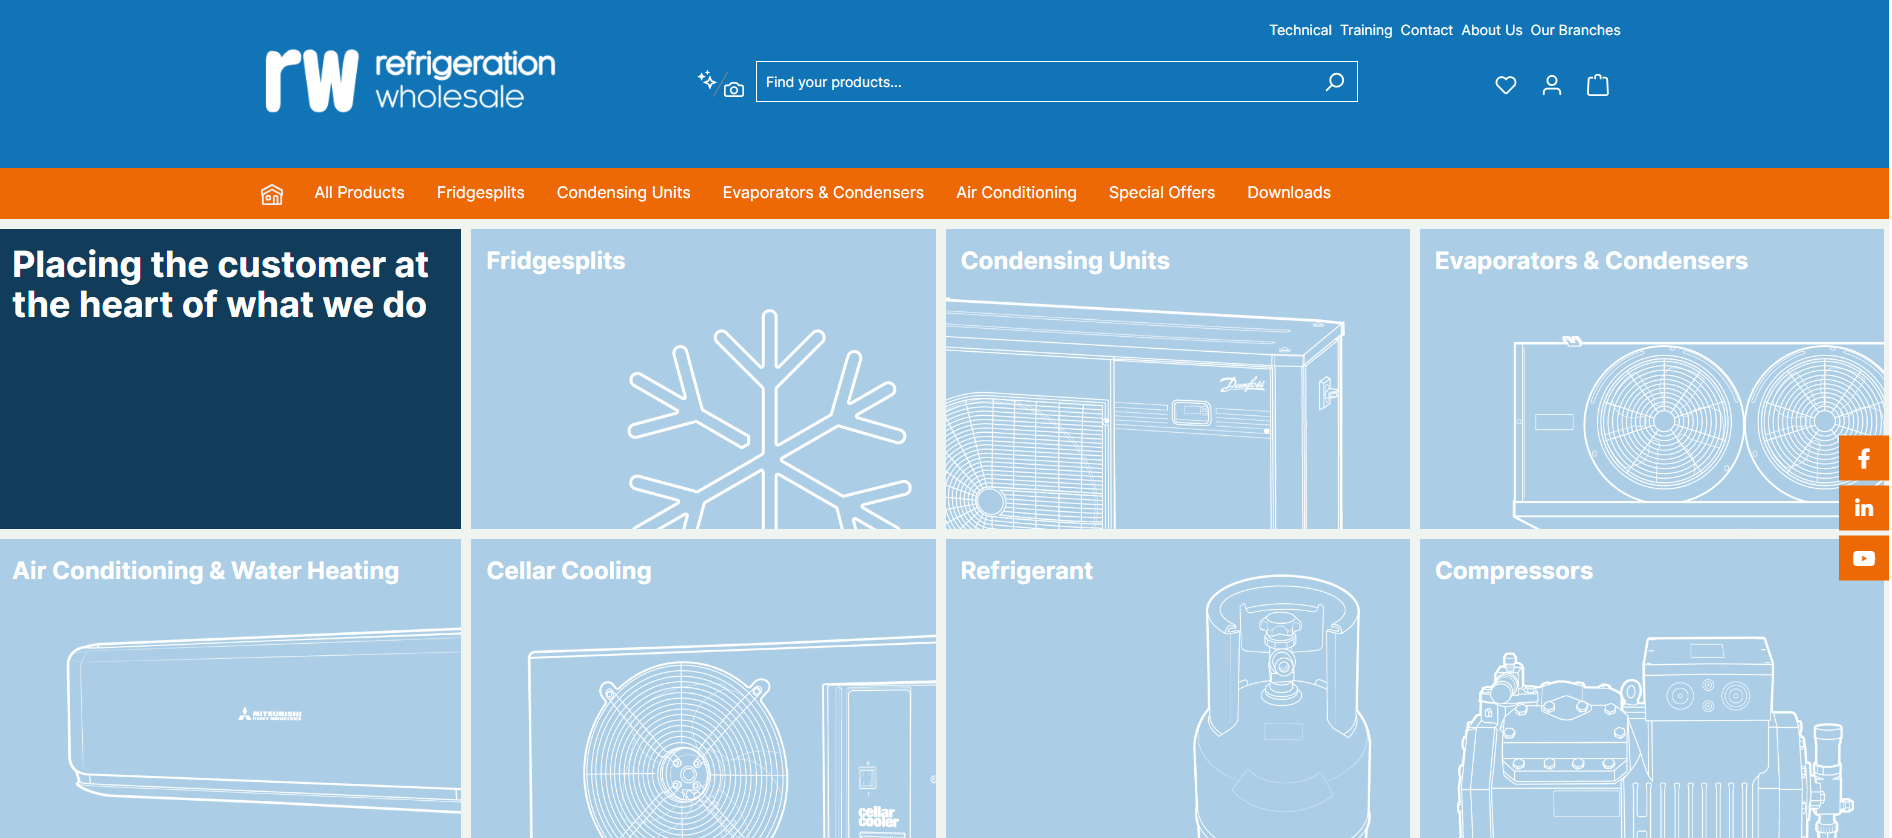
Task: Go to Downloads in navigation bar
Action: point(1288,193)
